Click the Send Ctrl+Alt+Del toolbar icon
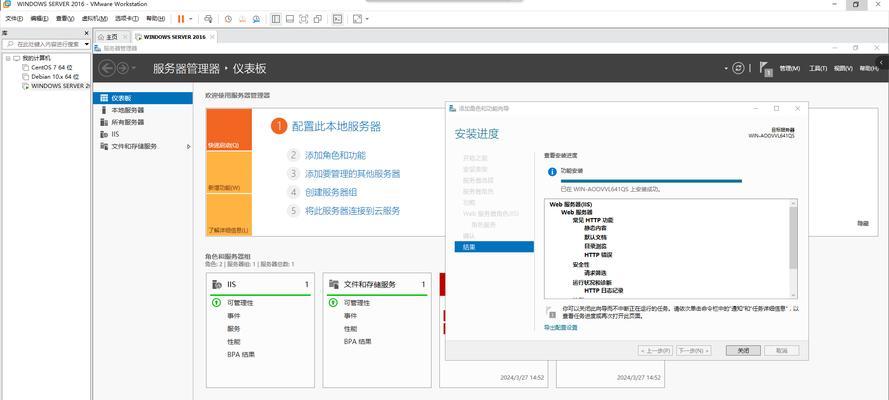Screen dimensions: 889x400 coord(208,19)
